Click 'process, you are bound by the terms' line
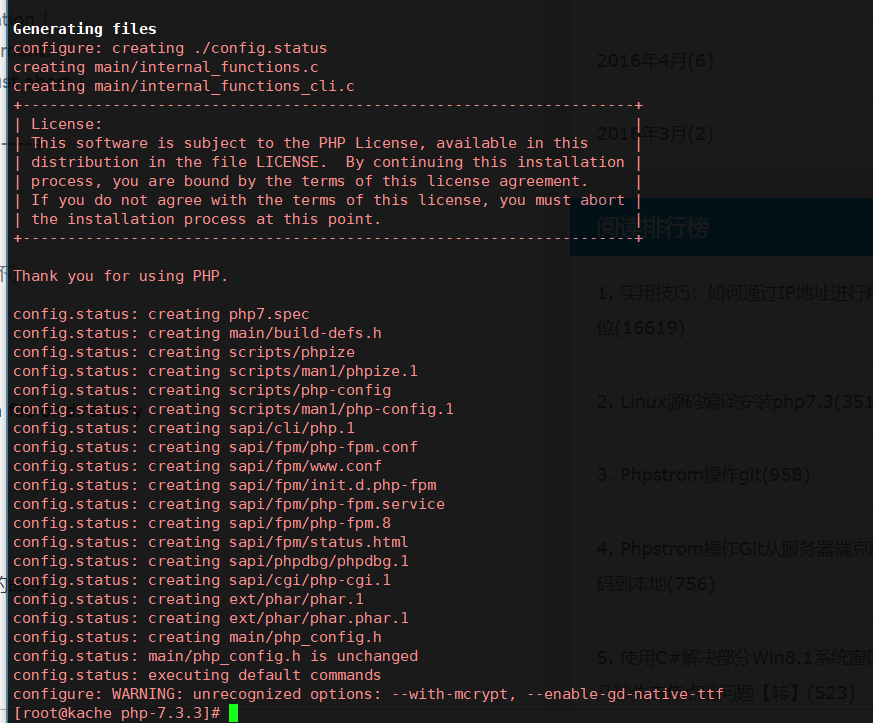Viewport: 873px width, 723px height. click(310, 181)
